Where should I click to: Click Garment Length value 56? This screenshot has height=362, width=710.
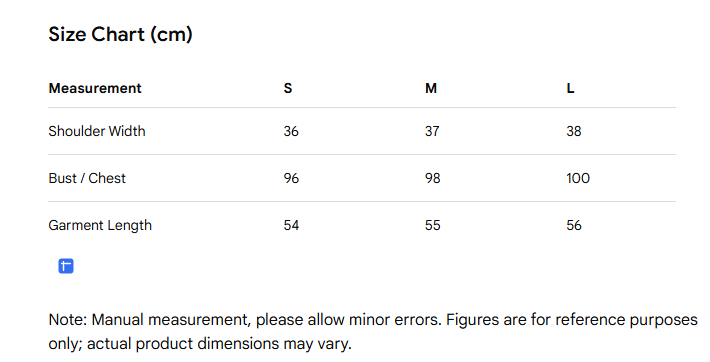pyautogui.click(x=574, y=225)
